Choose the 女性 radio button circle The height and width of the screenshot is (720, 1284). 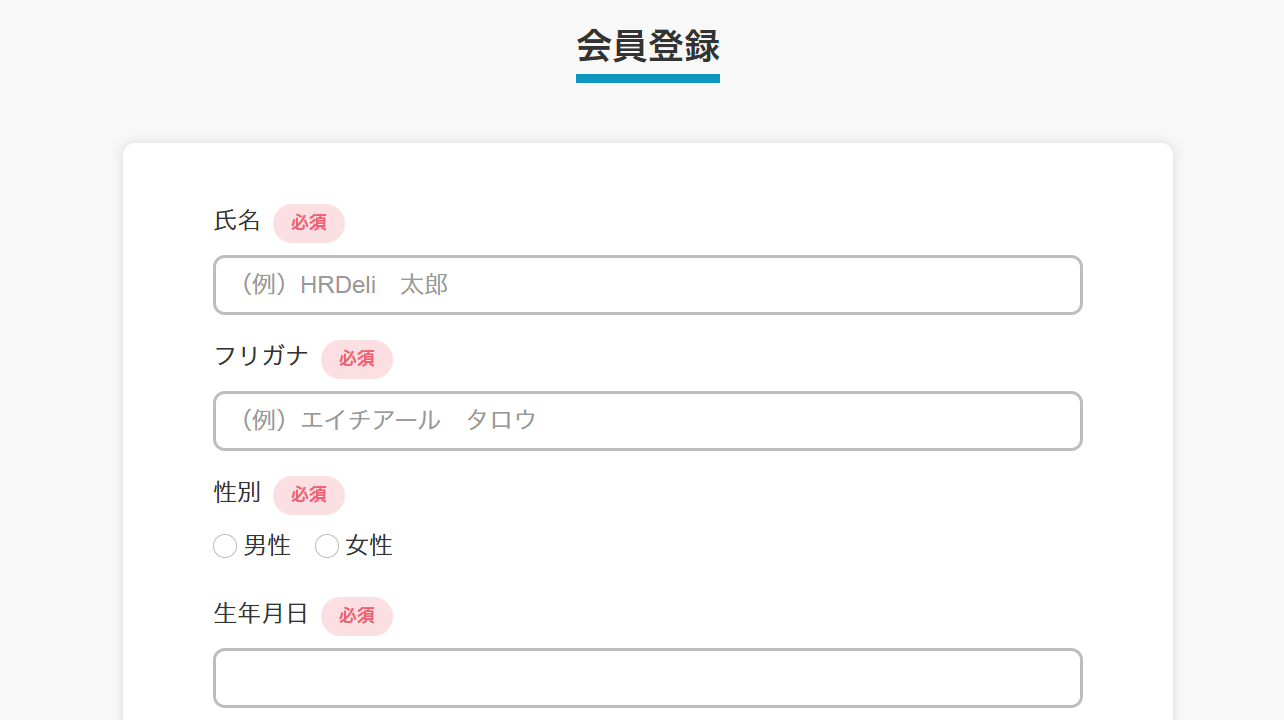327,546
